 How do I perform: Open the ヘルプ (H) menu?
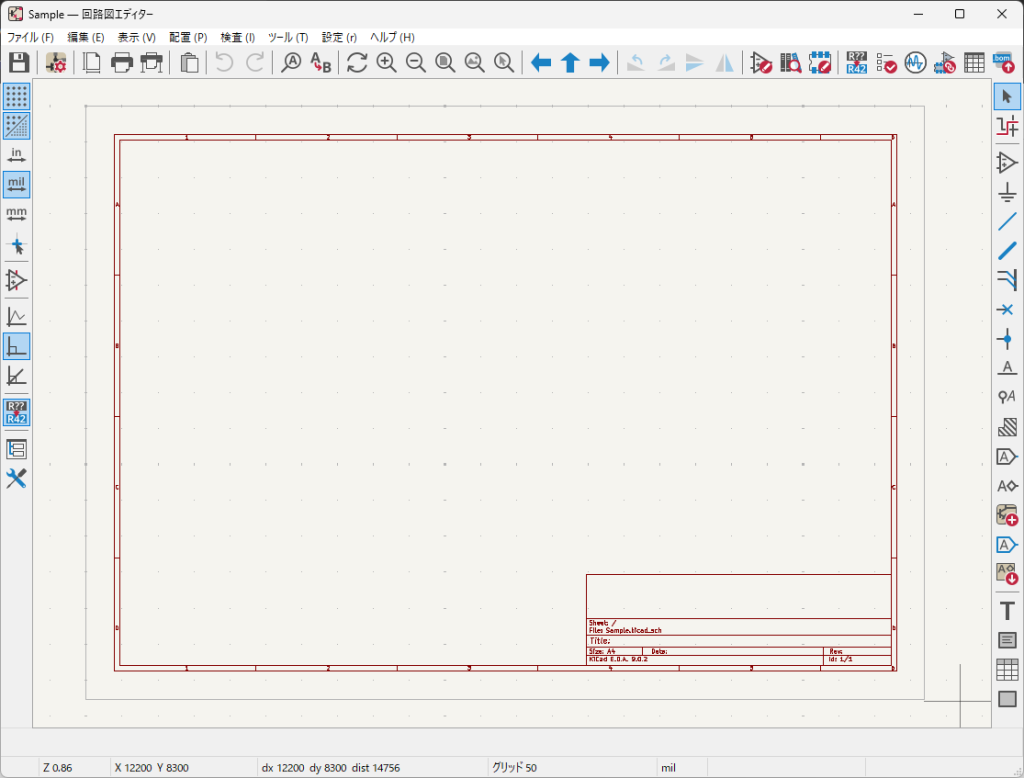click(392, 37)
